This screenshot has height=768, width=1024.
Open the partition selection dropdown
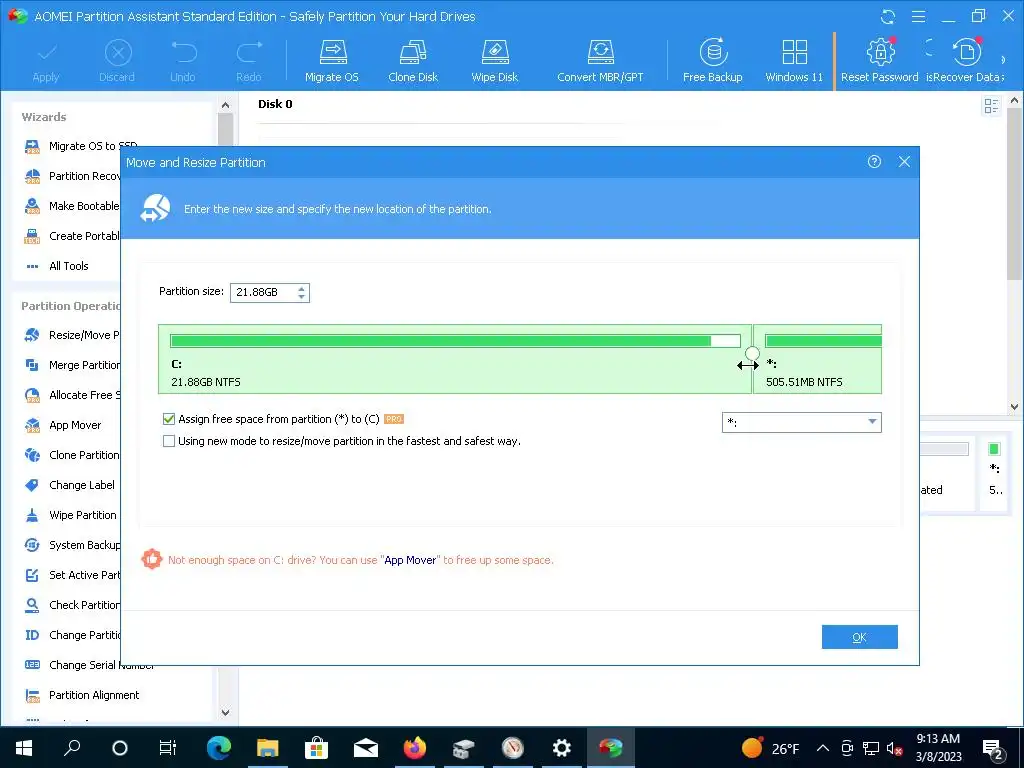[x=801, y=423]
